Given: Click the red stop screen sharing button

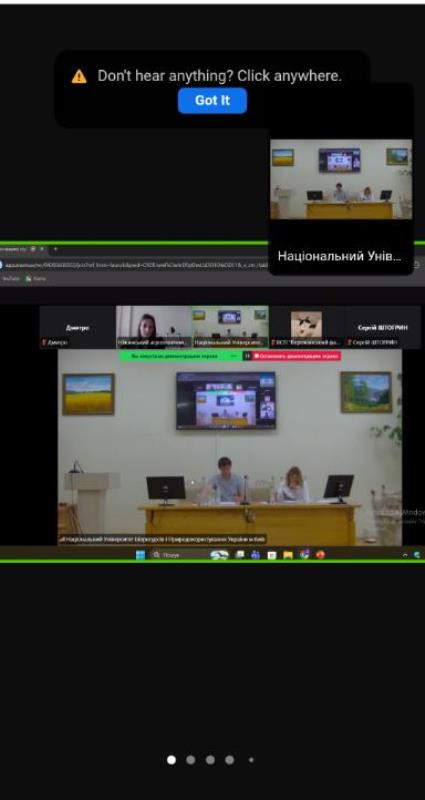Looking at the screenshot, I should (296, 356).
